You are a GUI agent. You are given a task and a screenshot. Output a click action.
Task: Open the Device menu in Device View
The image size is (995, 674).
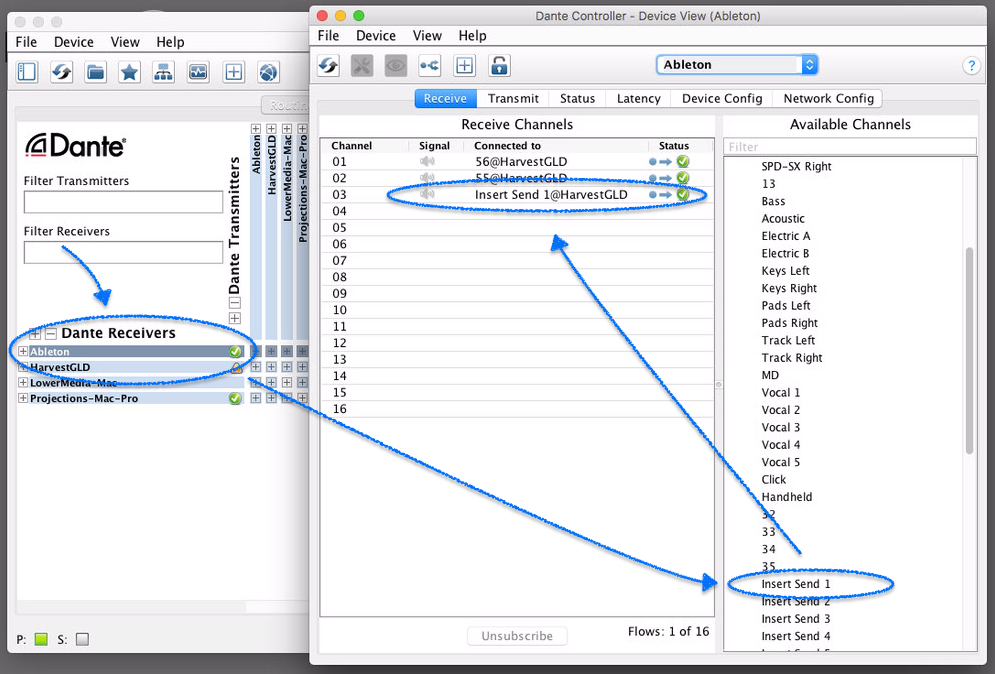click(376, 36)
